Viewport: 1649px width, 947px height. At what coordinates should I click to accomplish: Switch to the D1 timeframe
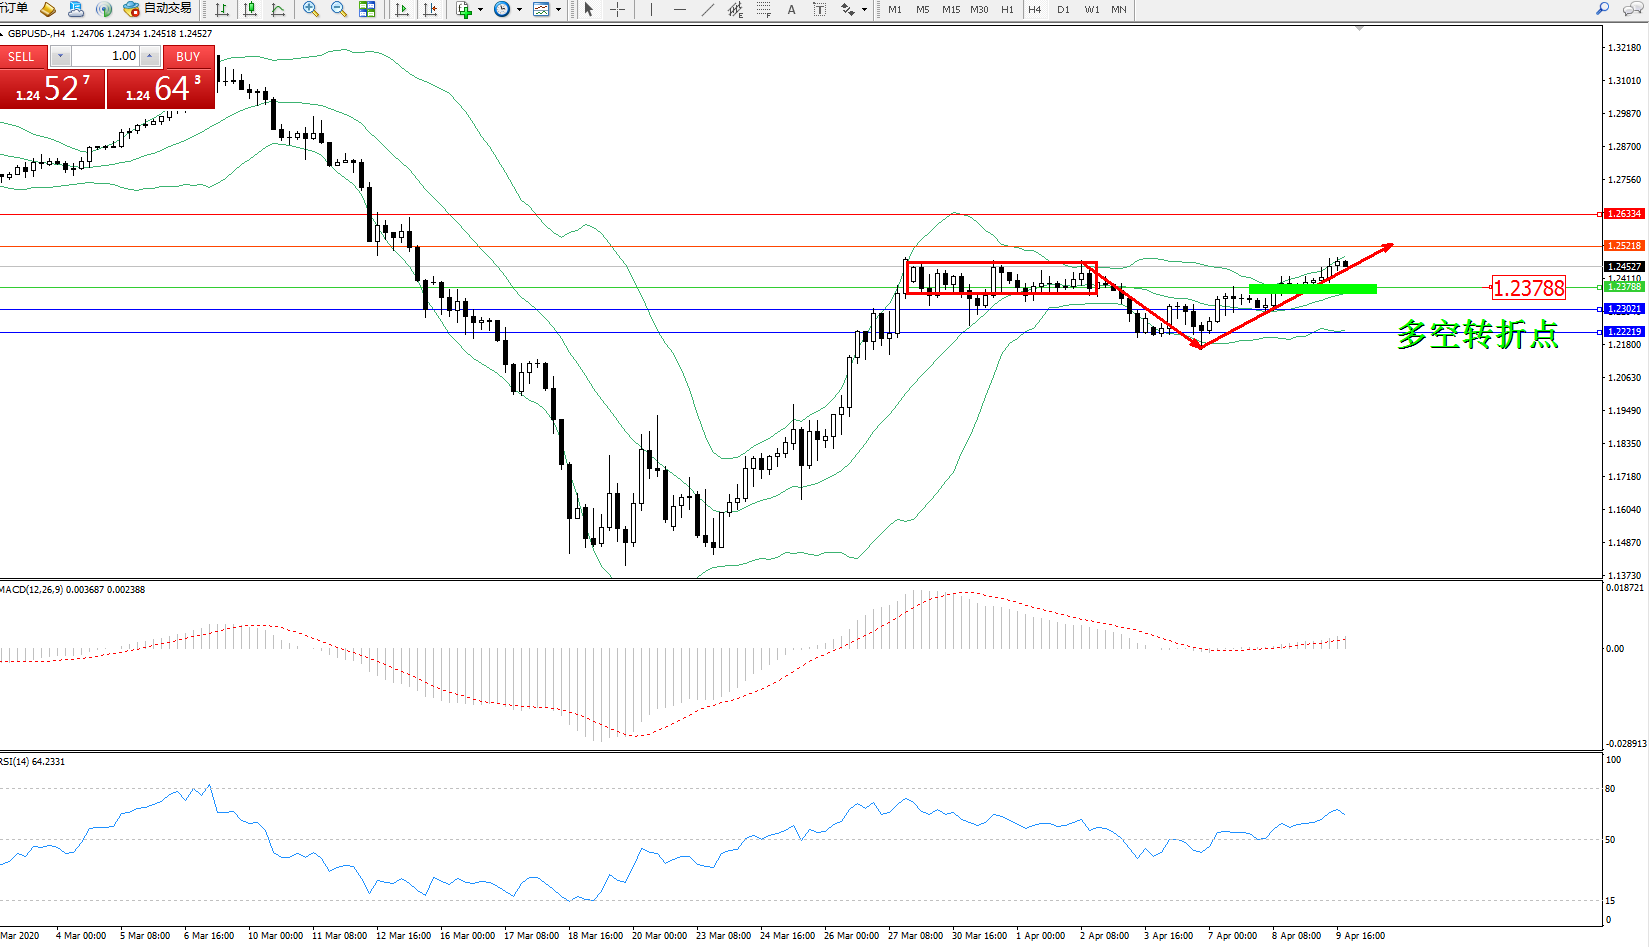(1063, 9)
